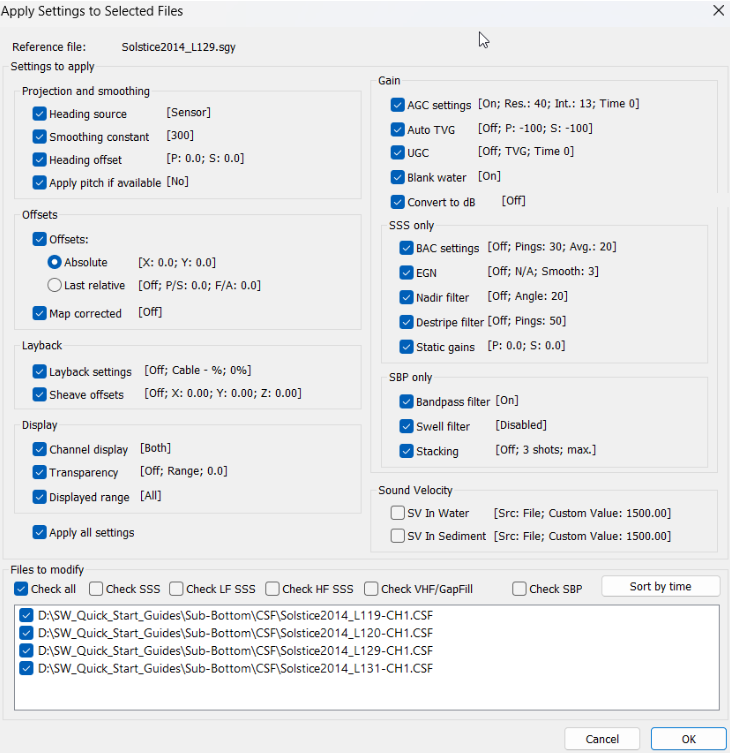Toggle the UGC checkbox

click(398, 153)
